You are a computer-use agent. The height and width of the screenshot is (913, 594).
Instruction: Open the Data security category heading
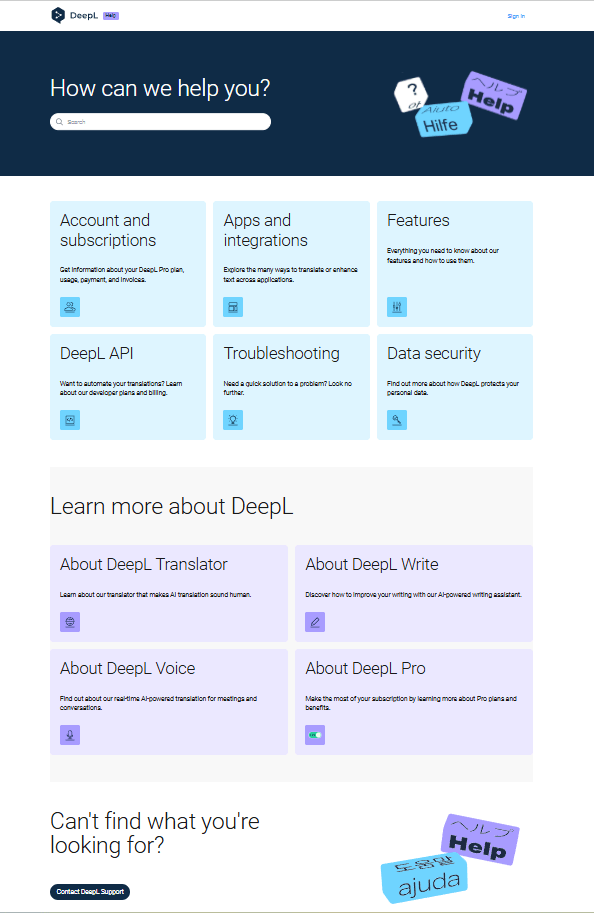tap(434, 353)
